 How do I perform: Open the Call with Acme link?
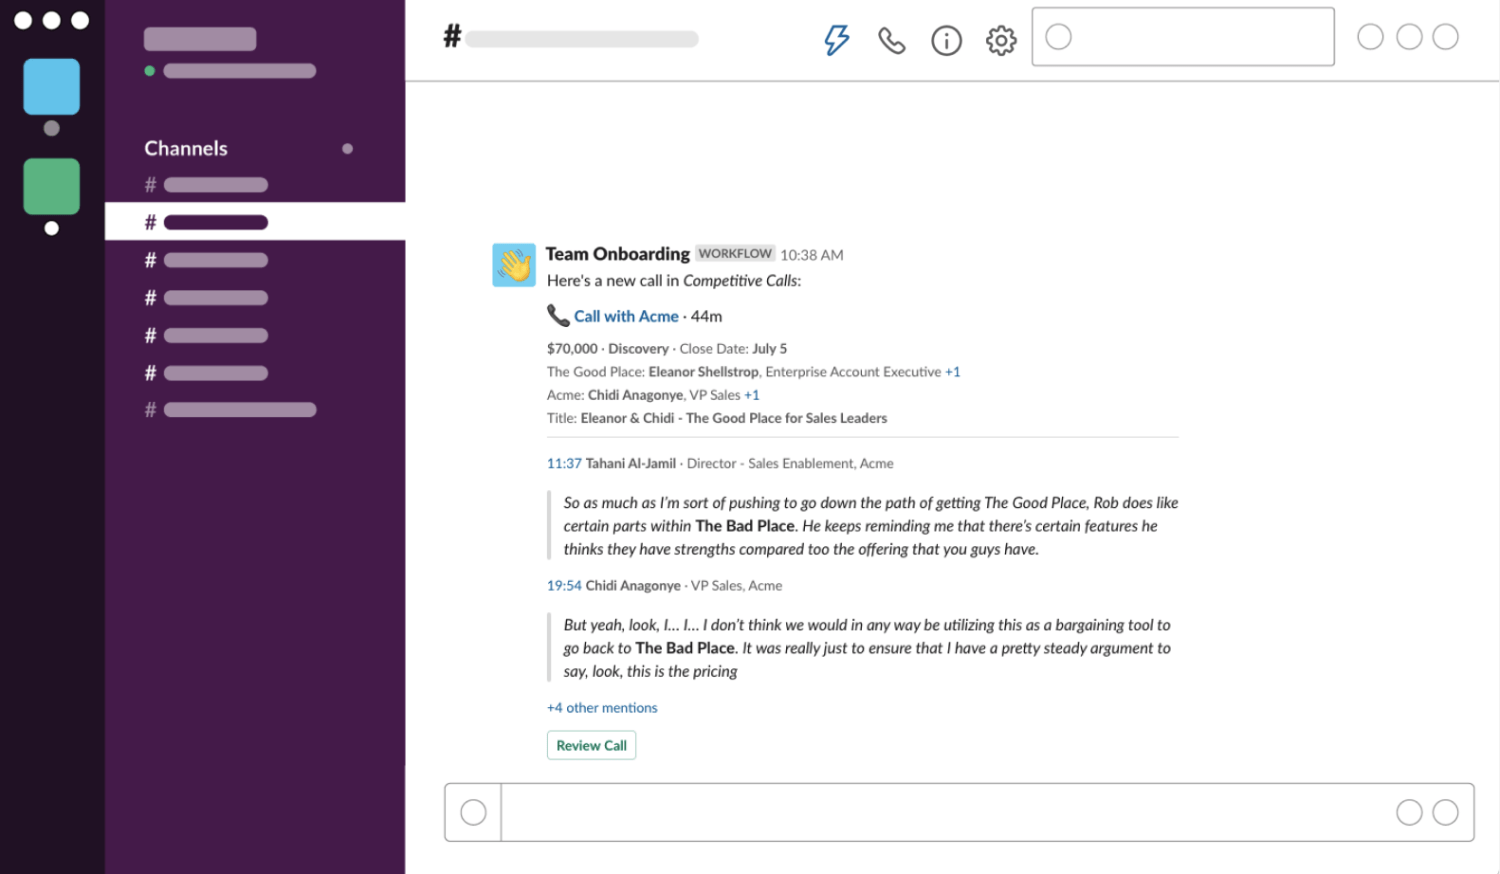click(x=626, y=316)
